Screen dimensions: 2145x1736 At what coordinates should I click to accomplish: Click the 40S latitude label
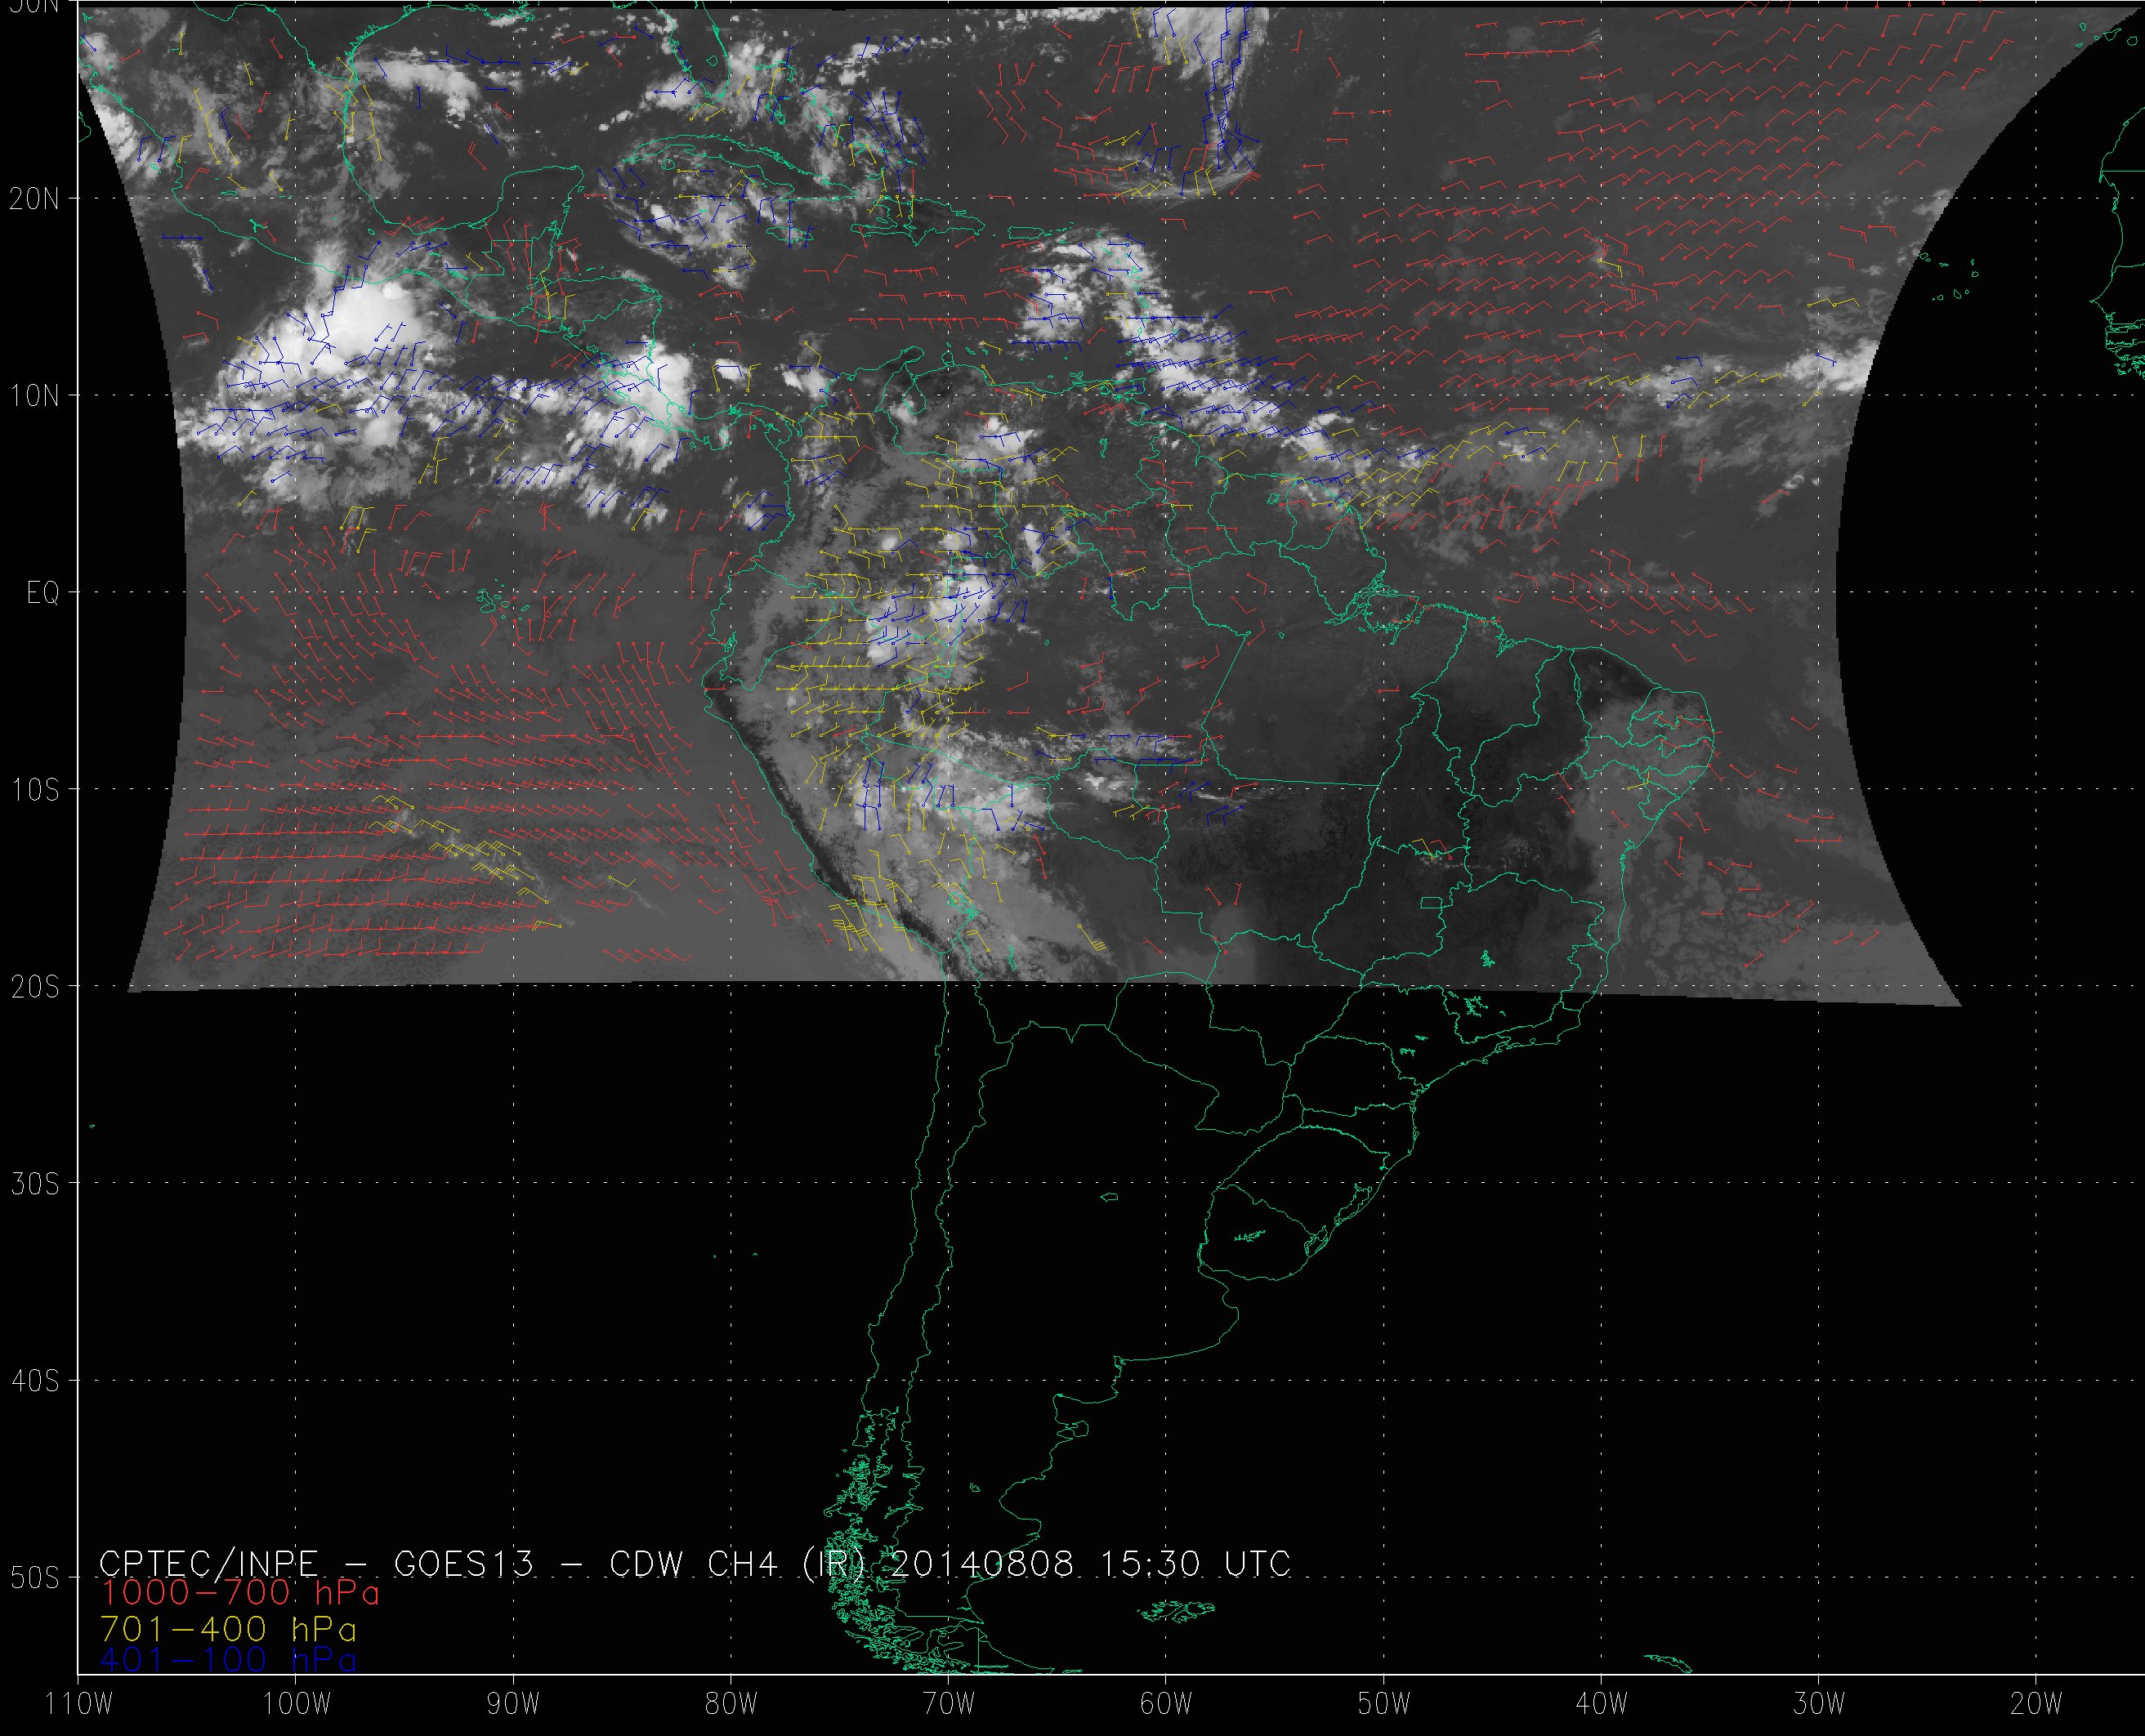pyautogui.click(x=35, y=1381)
